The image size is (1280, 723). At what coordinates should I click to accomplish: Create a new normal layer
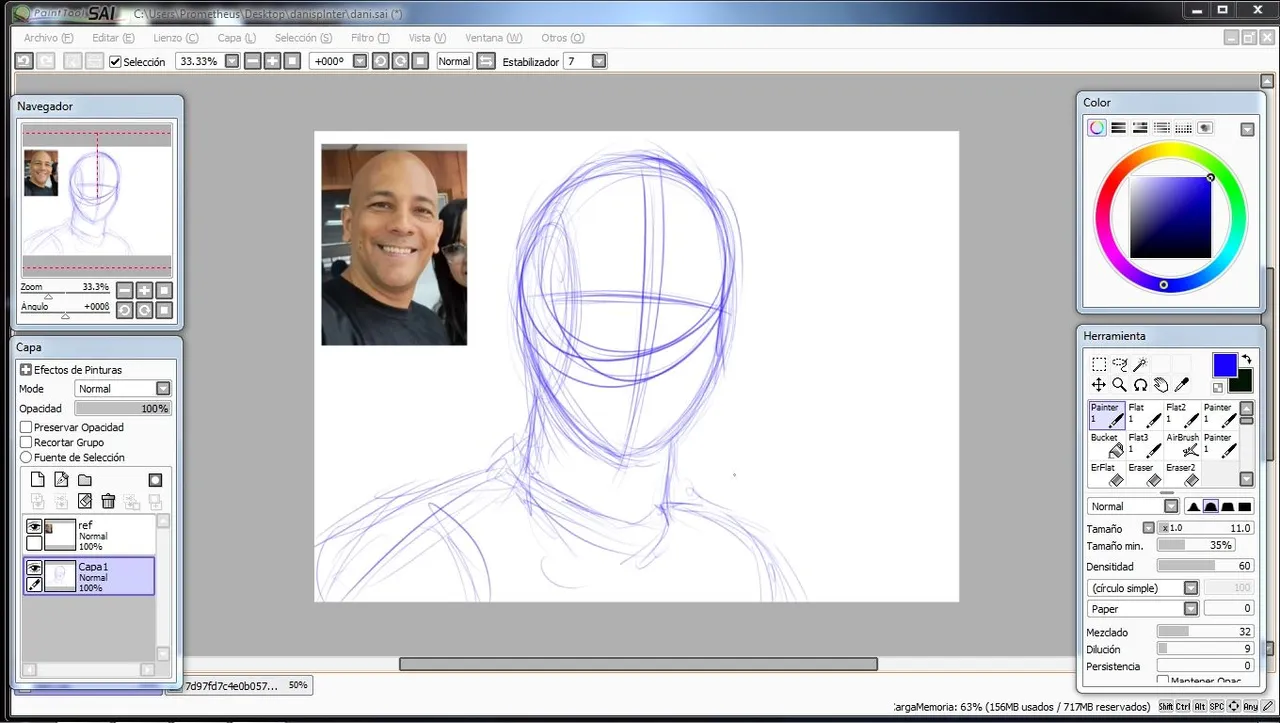pyautogui.click(x=38, y=480)
